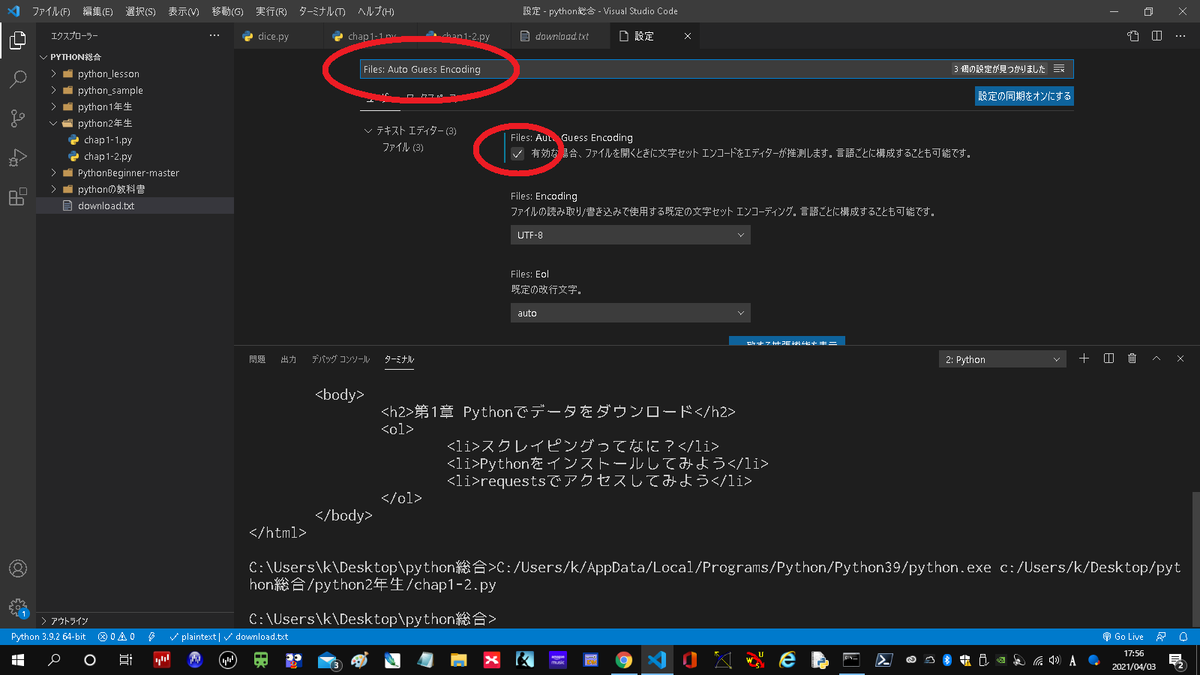Open Task View on taskbar

pyautogui.click(x=125, y=660)
